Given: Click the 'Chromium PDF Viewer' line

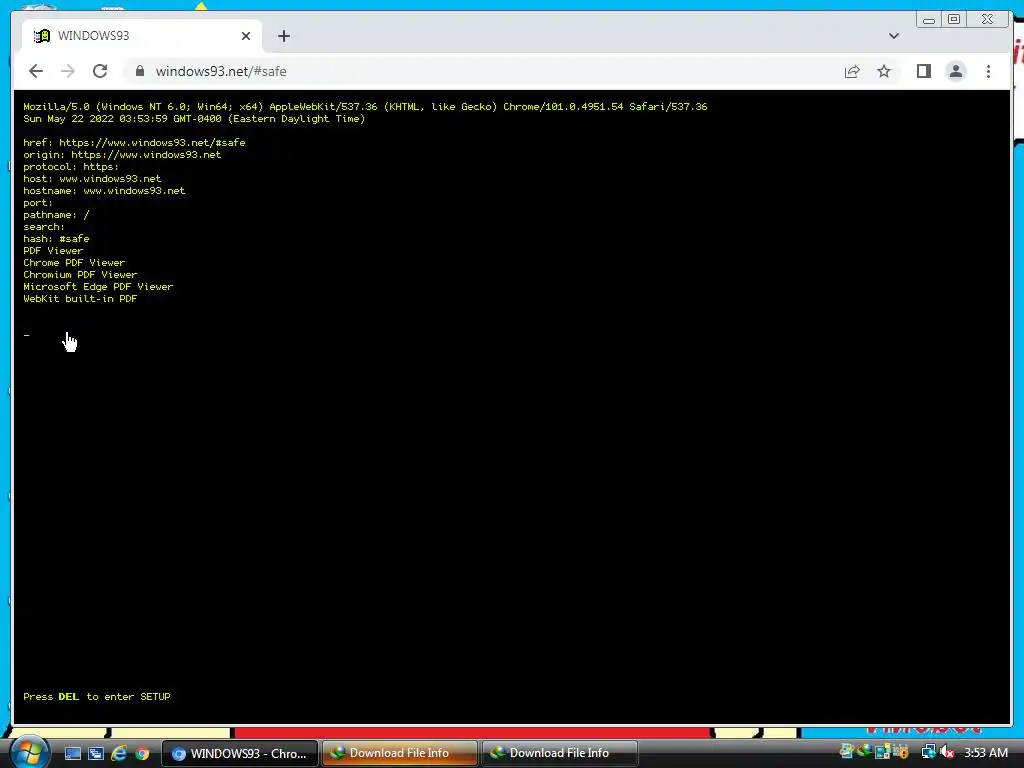Looking at the screenshot, I should coord(80,275).
